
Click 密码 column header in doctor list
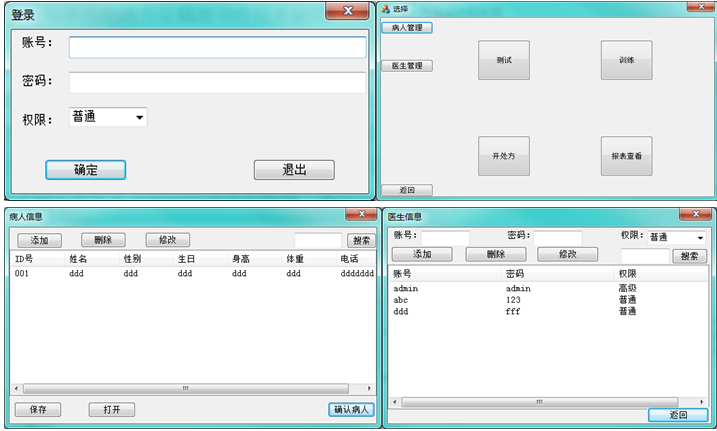(x=558, y=274)
